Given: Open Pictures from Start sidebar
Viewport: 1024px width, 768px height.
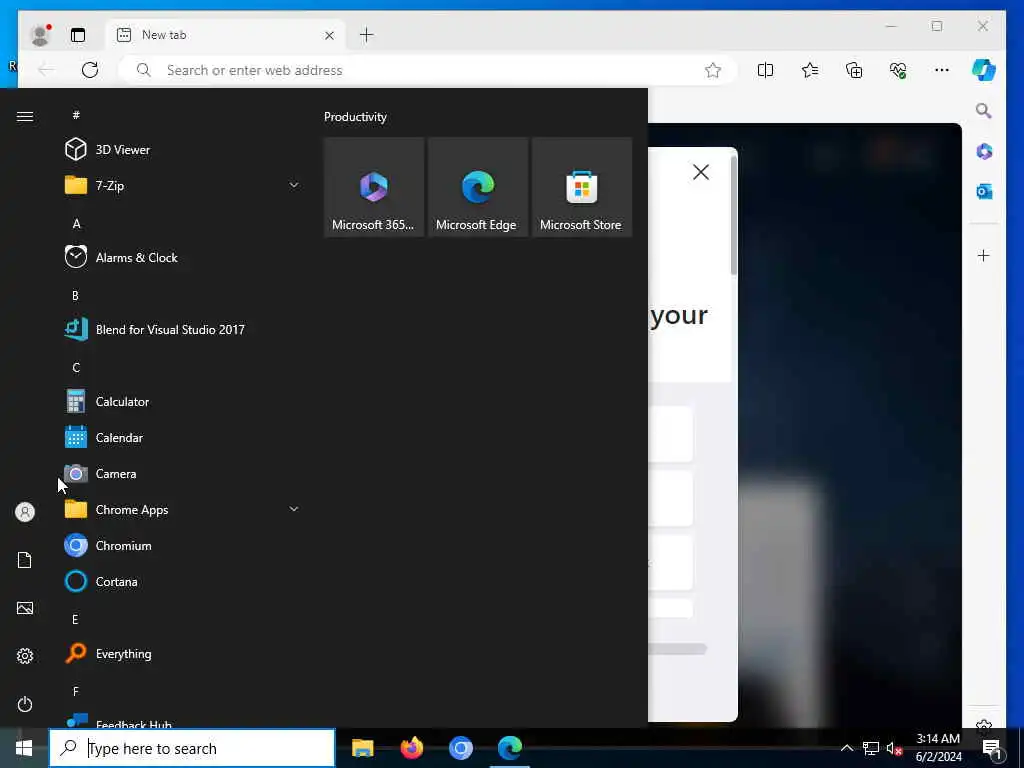Looking at the screenshot, I should (25, 608).
